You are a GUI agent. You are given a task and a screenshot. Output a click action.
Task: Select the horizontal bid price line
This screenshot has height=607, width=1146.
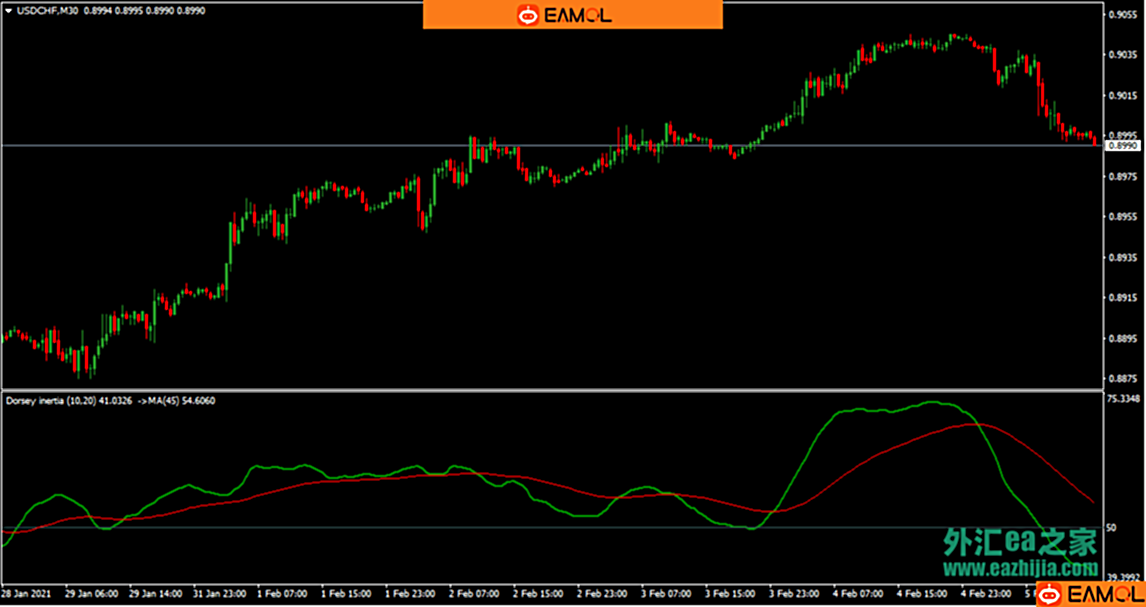point(552,145)
